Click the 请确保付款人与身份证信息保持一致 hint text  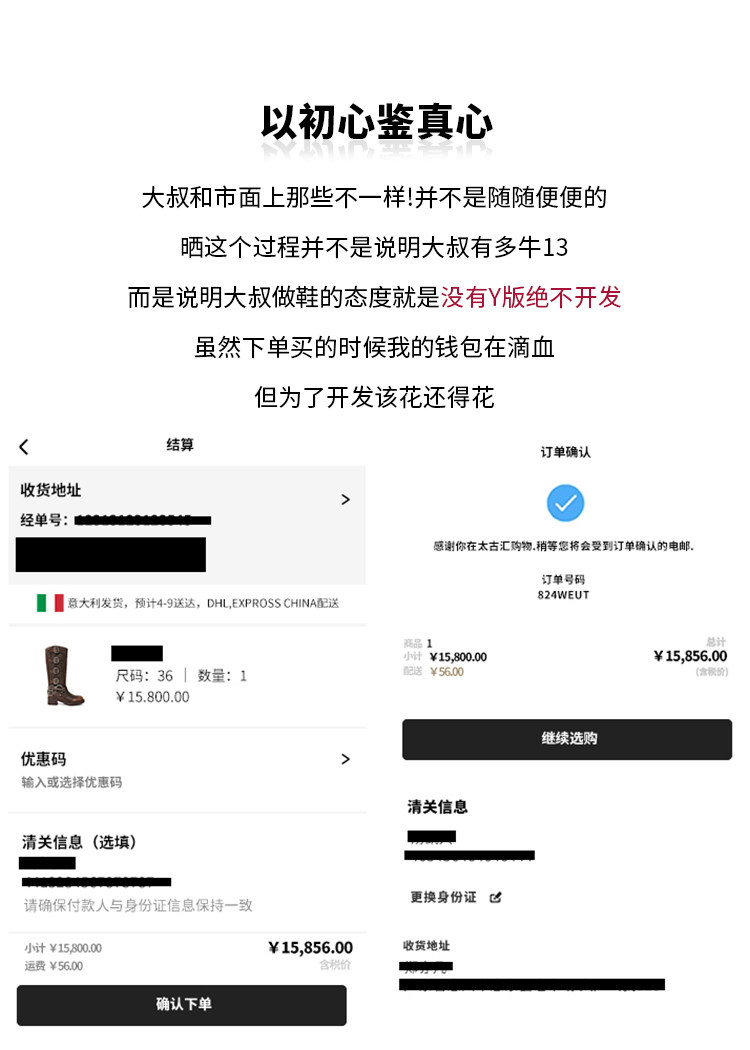click(x=138, y=905)
